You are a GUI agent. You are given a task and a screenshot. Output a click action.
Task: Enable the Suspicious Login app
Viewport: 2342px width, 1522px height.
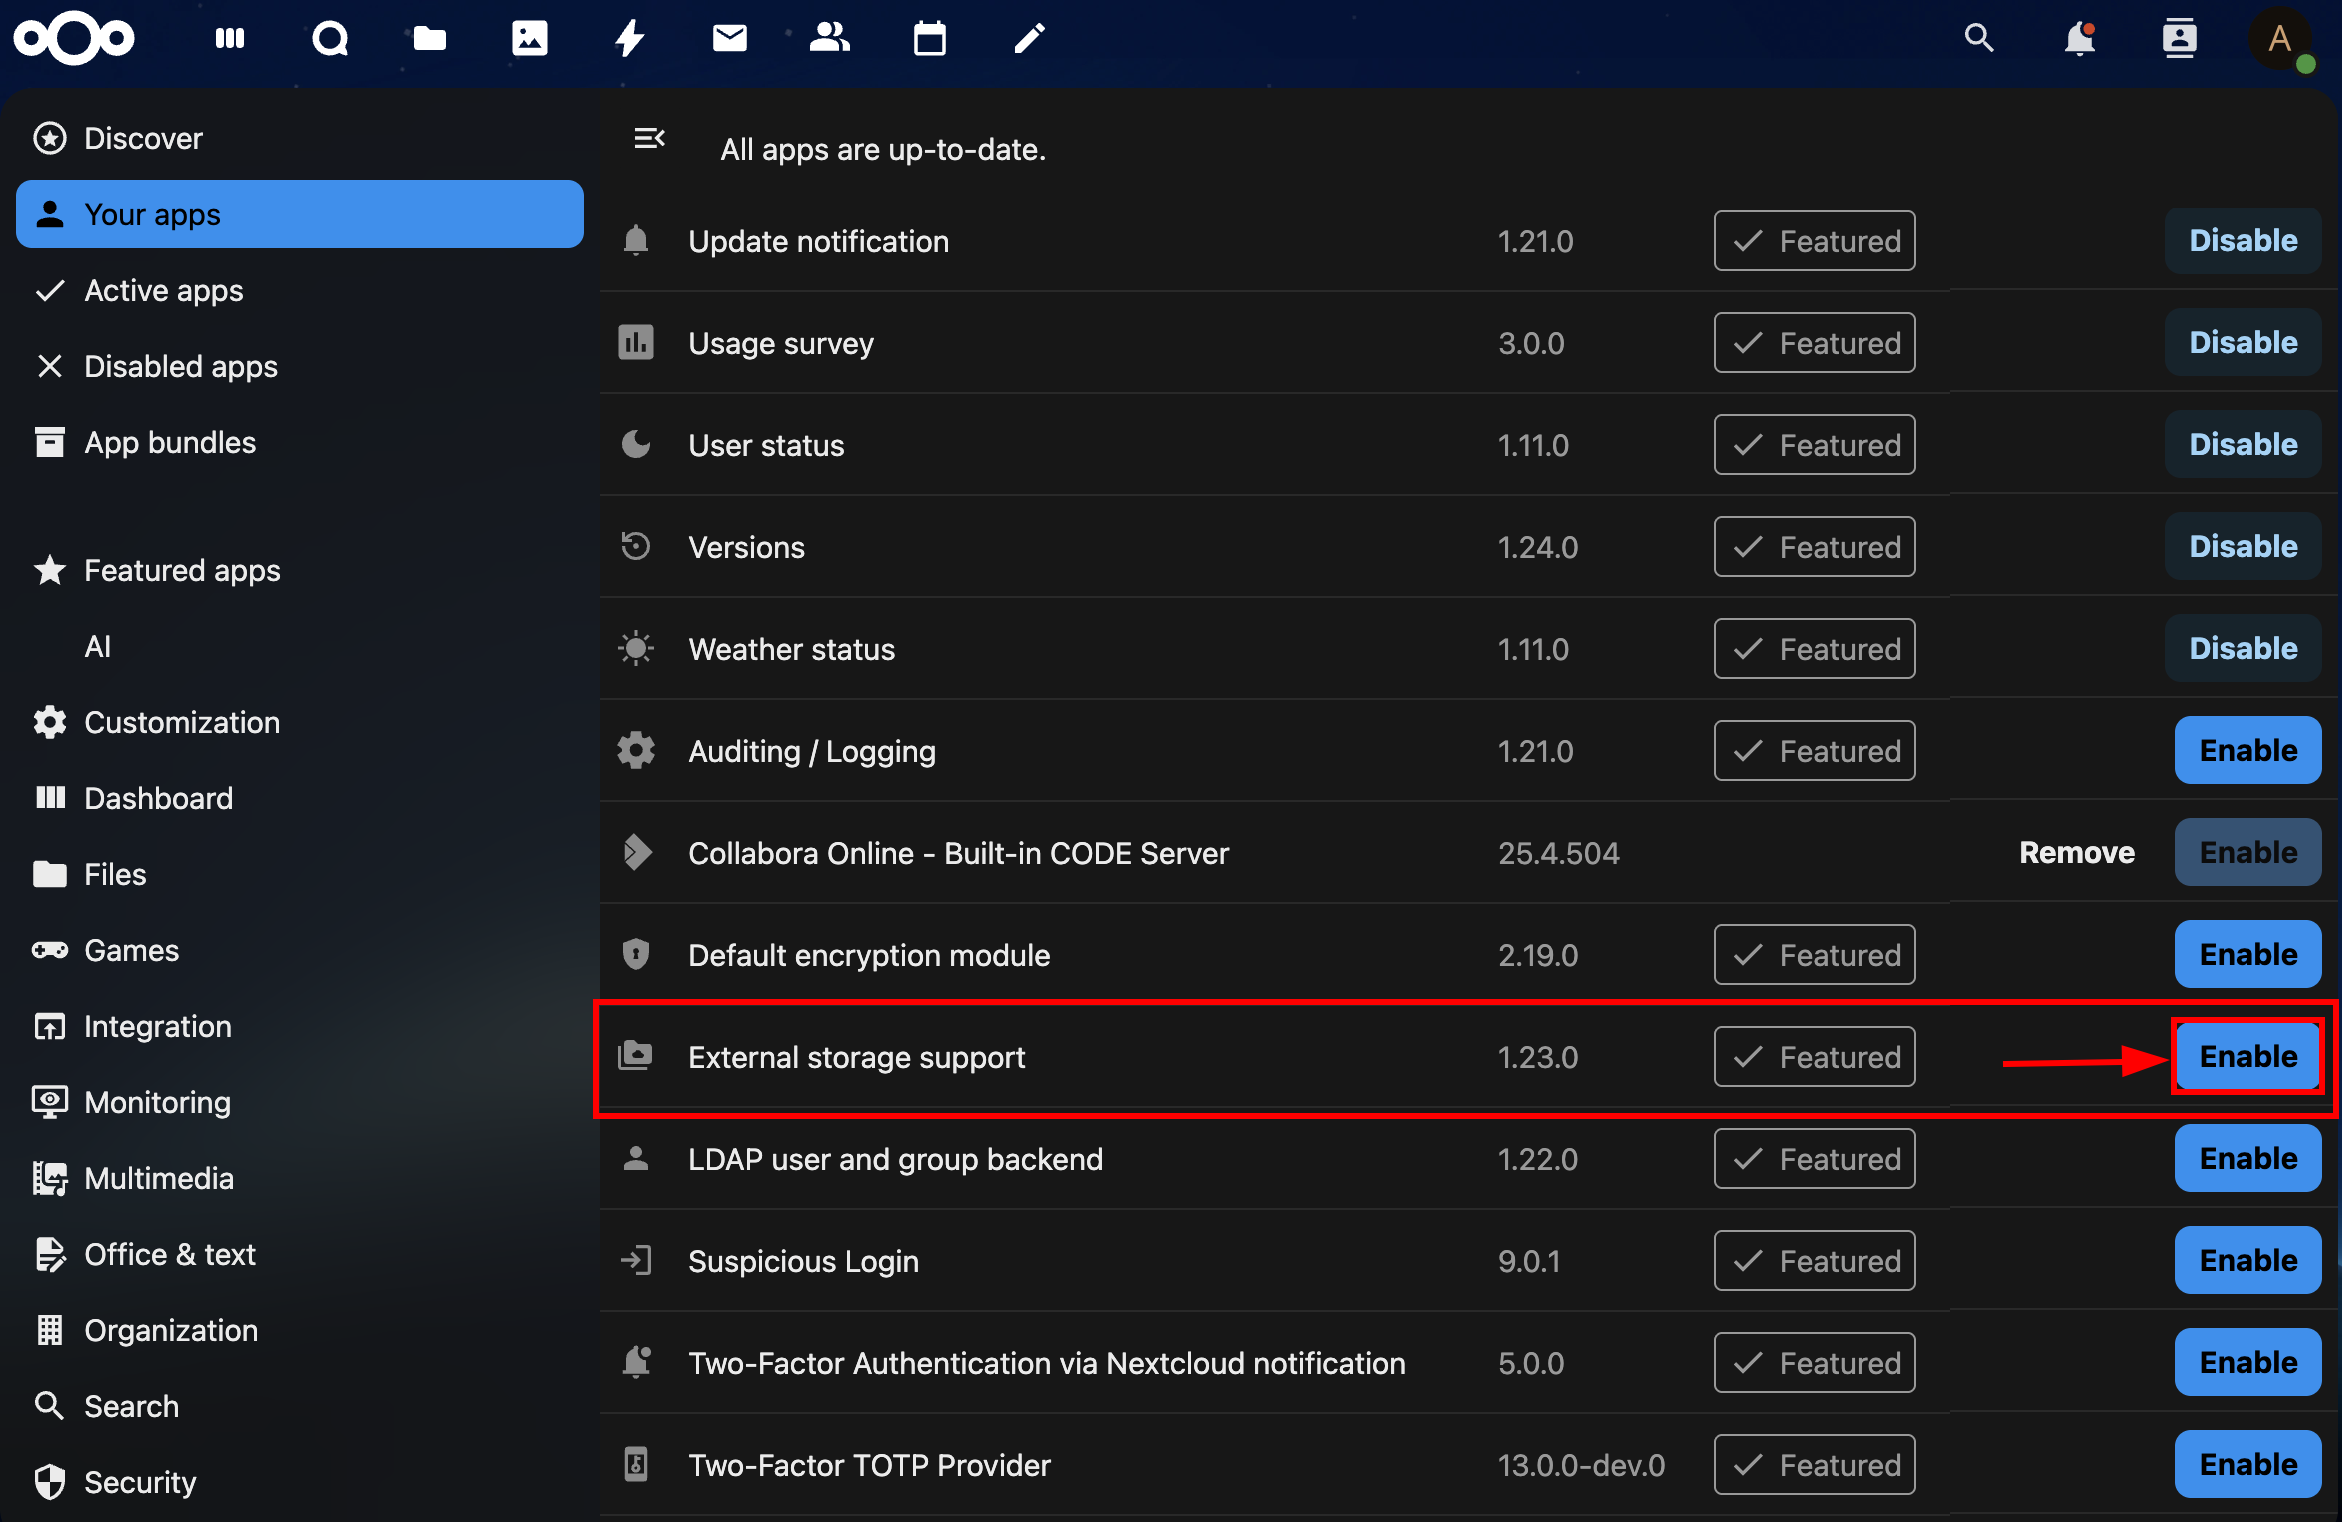[2248, 1260]
